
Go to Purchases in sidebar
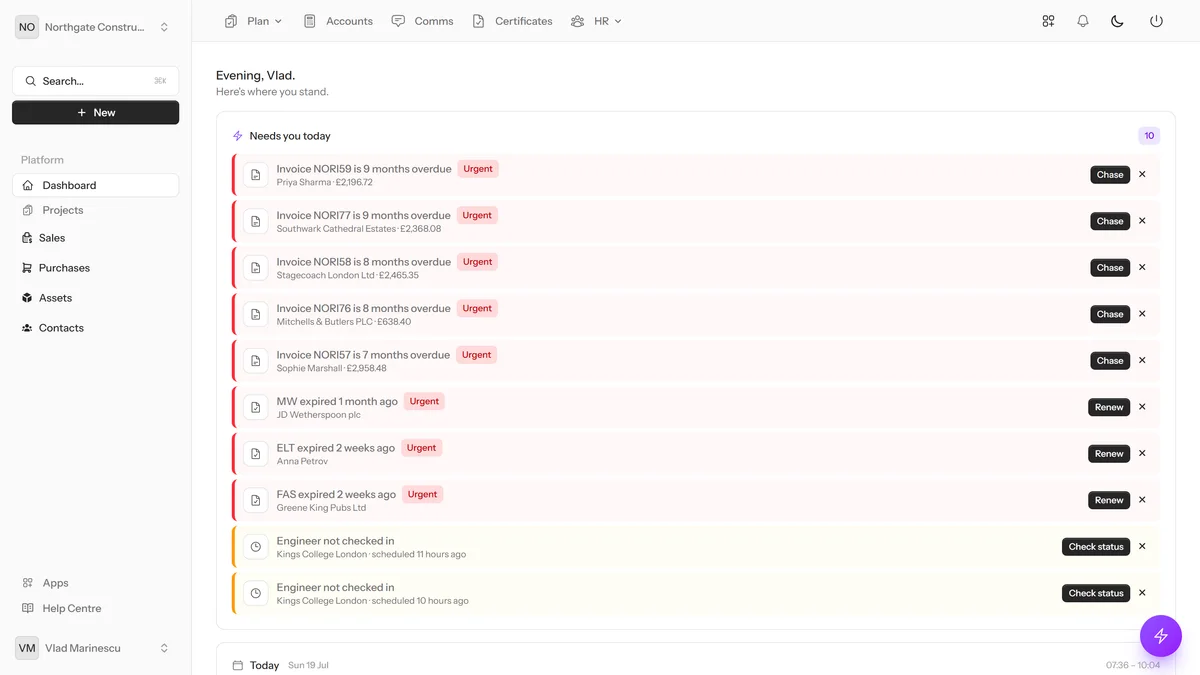coord(95,268)
